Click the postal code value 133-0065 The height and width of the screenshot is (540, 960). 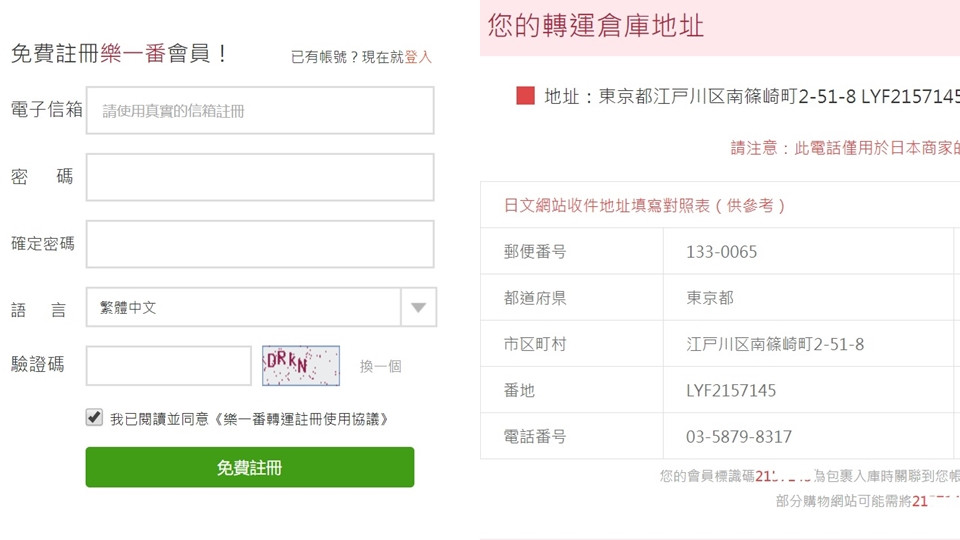pyautogui.click(x=722, y=252)
